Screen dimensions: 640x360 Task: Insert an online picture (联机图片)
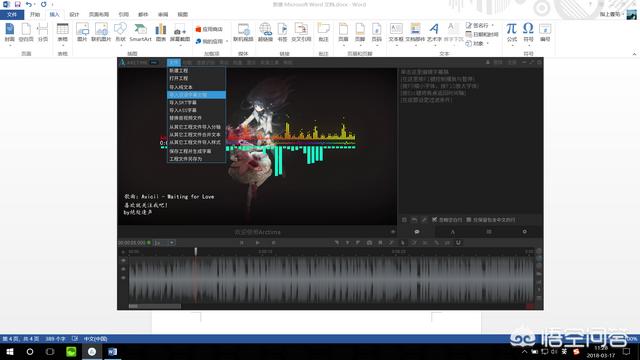(101, 33)
